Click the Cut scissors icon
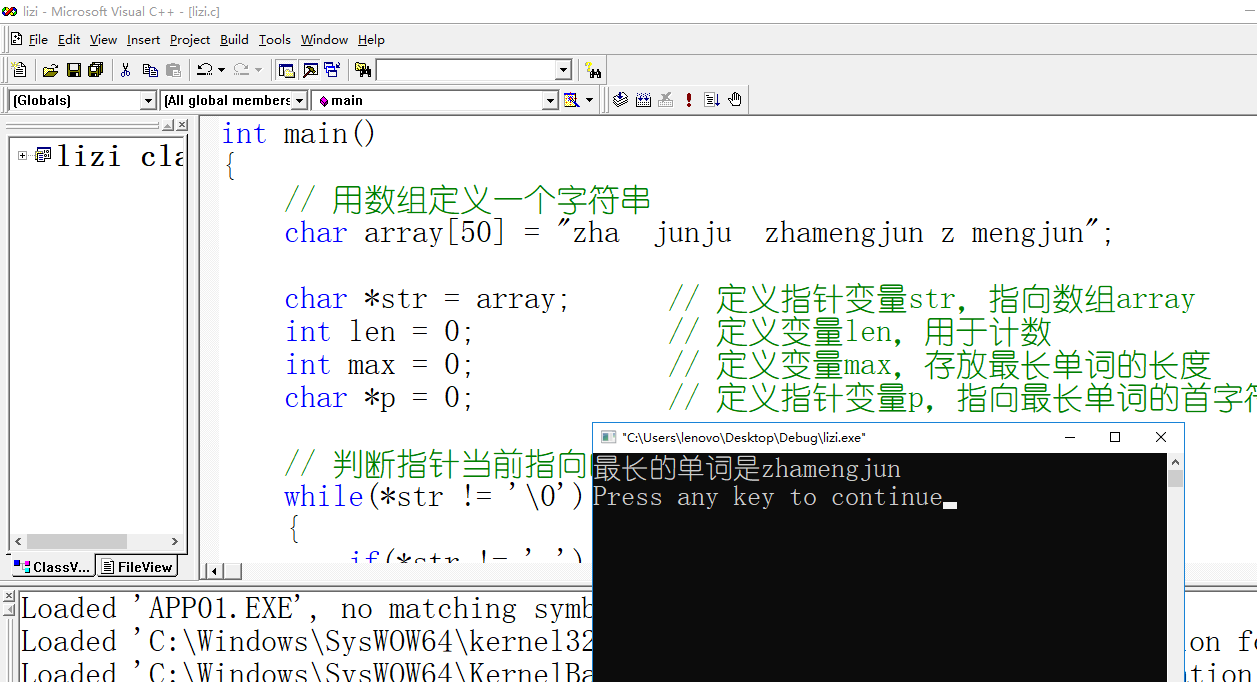The width and height of the screenshot is (1257, 682). (126, 70)
